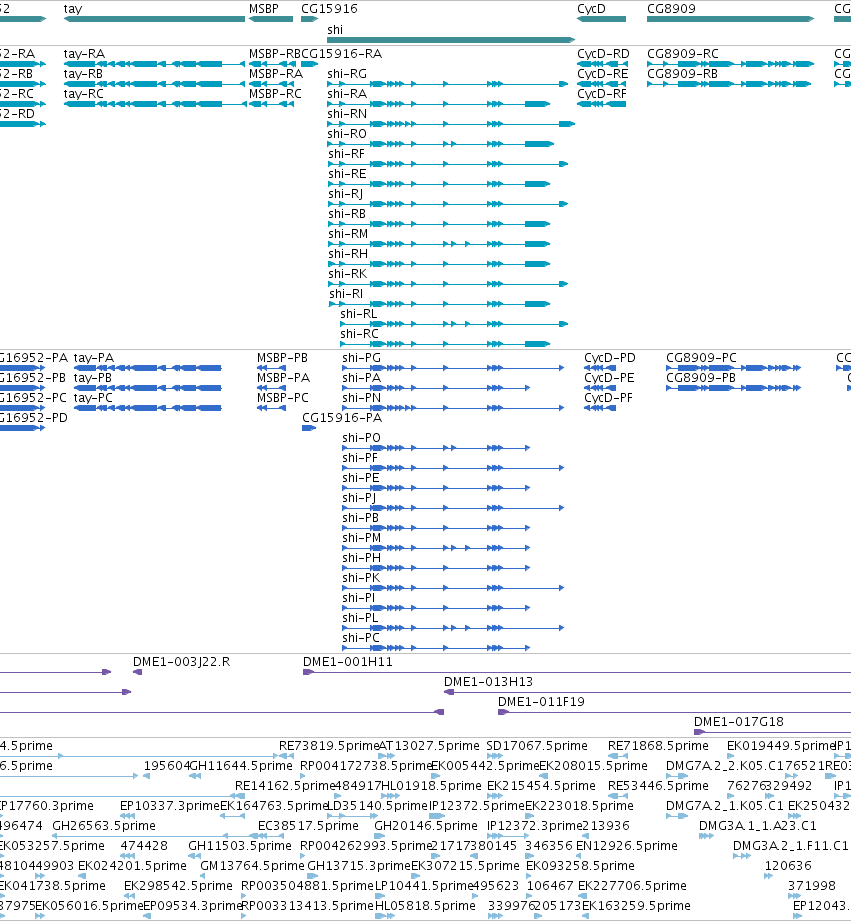Click protein shi-PN
851x921 pixels.
click(x=362, y=398)
